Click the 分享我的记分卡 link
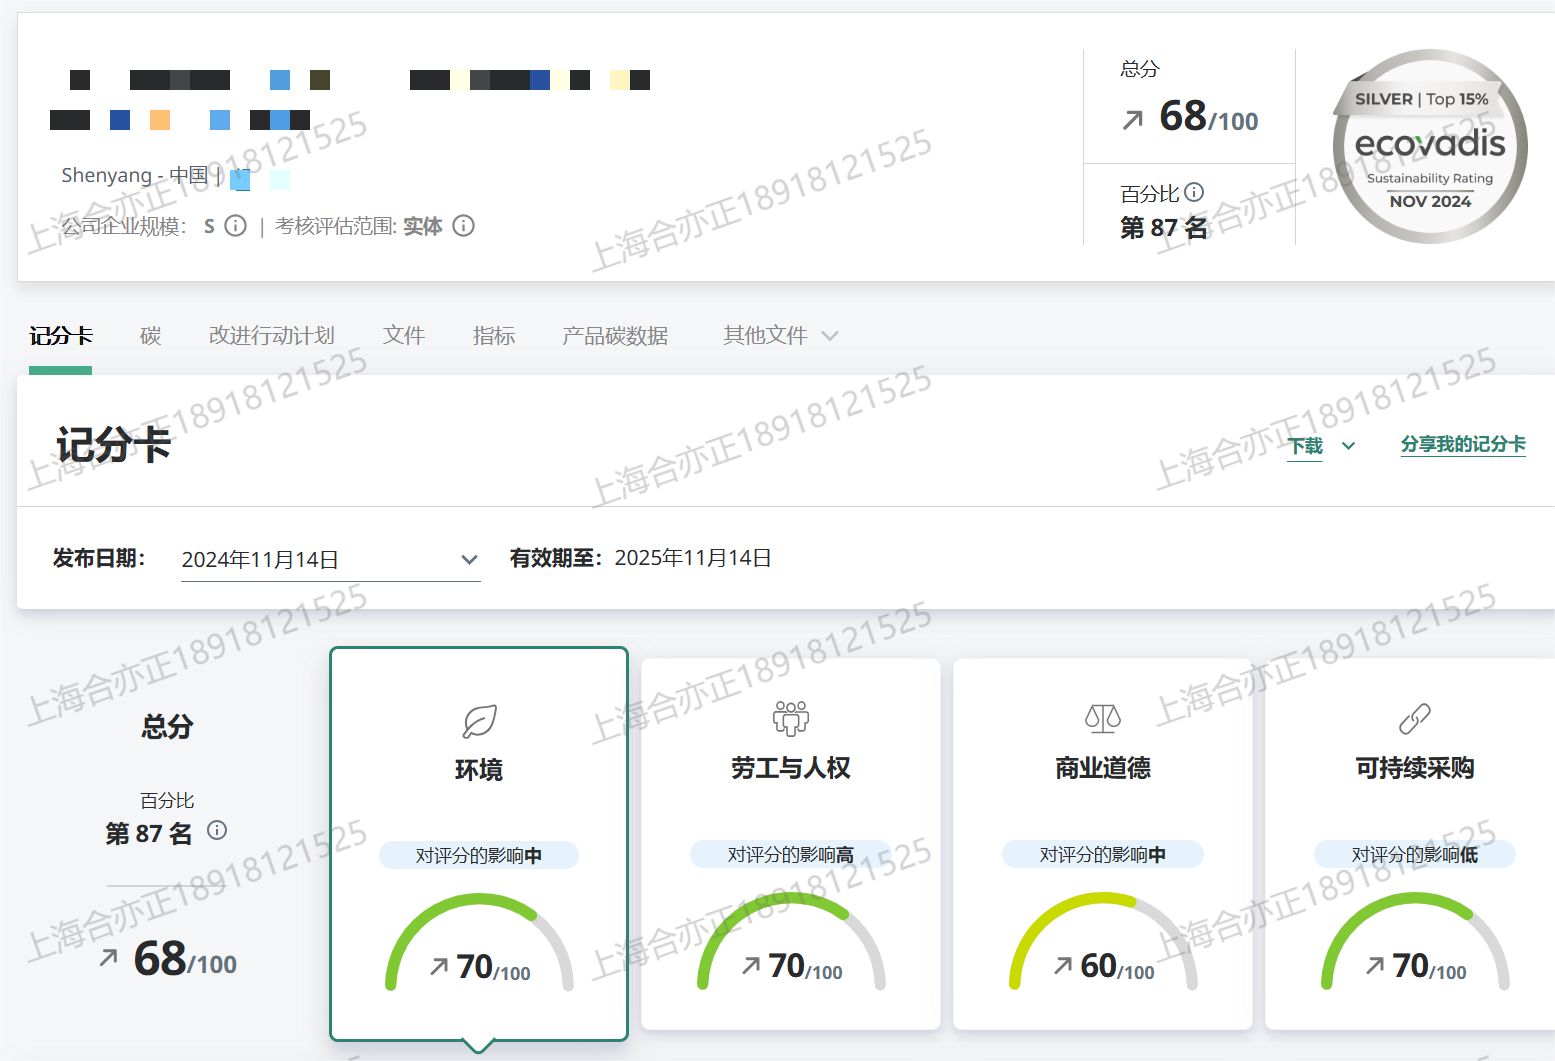 pyautogui.click(x=1462, y=445)
